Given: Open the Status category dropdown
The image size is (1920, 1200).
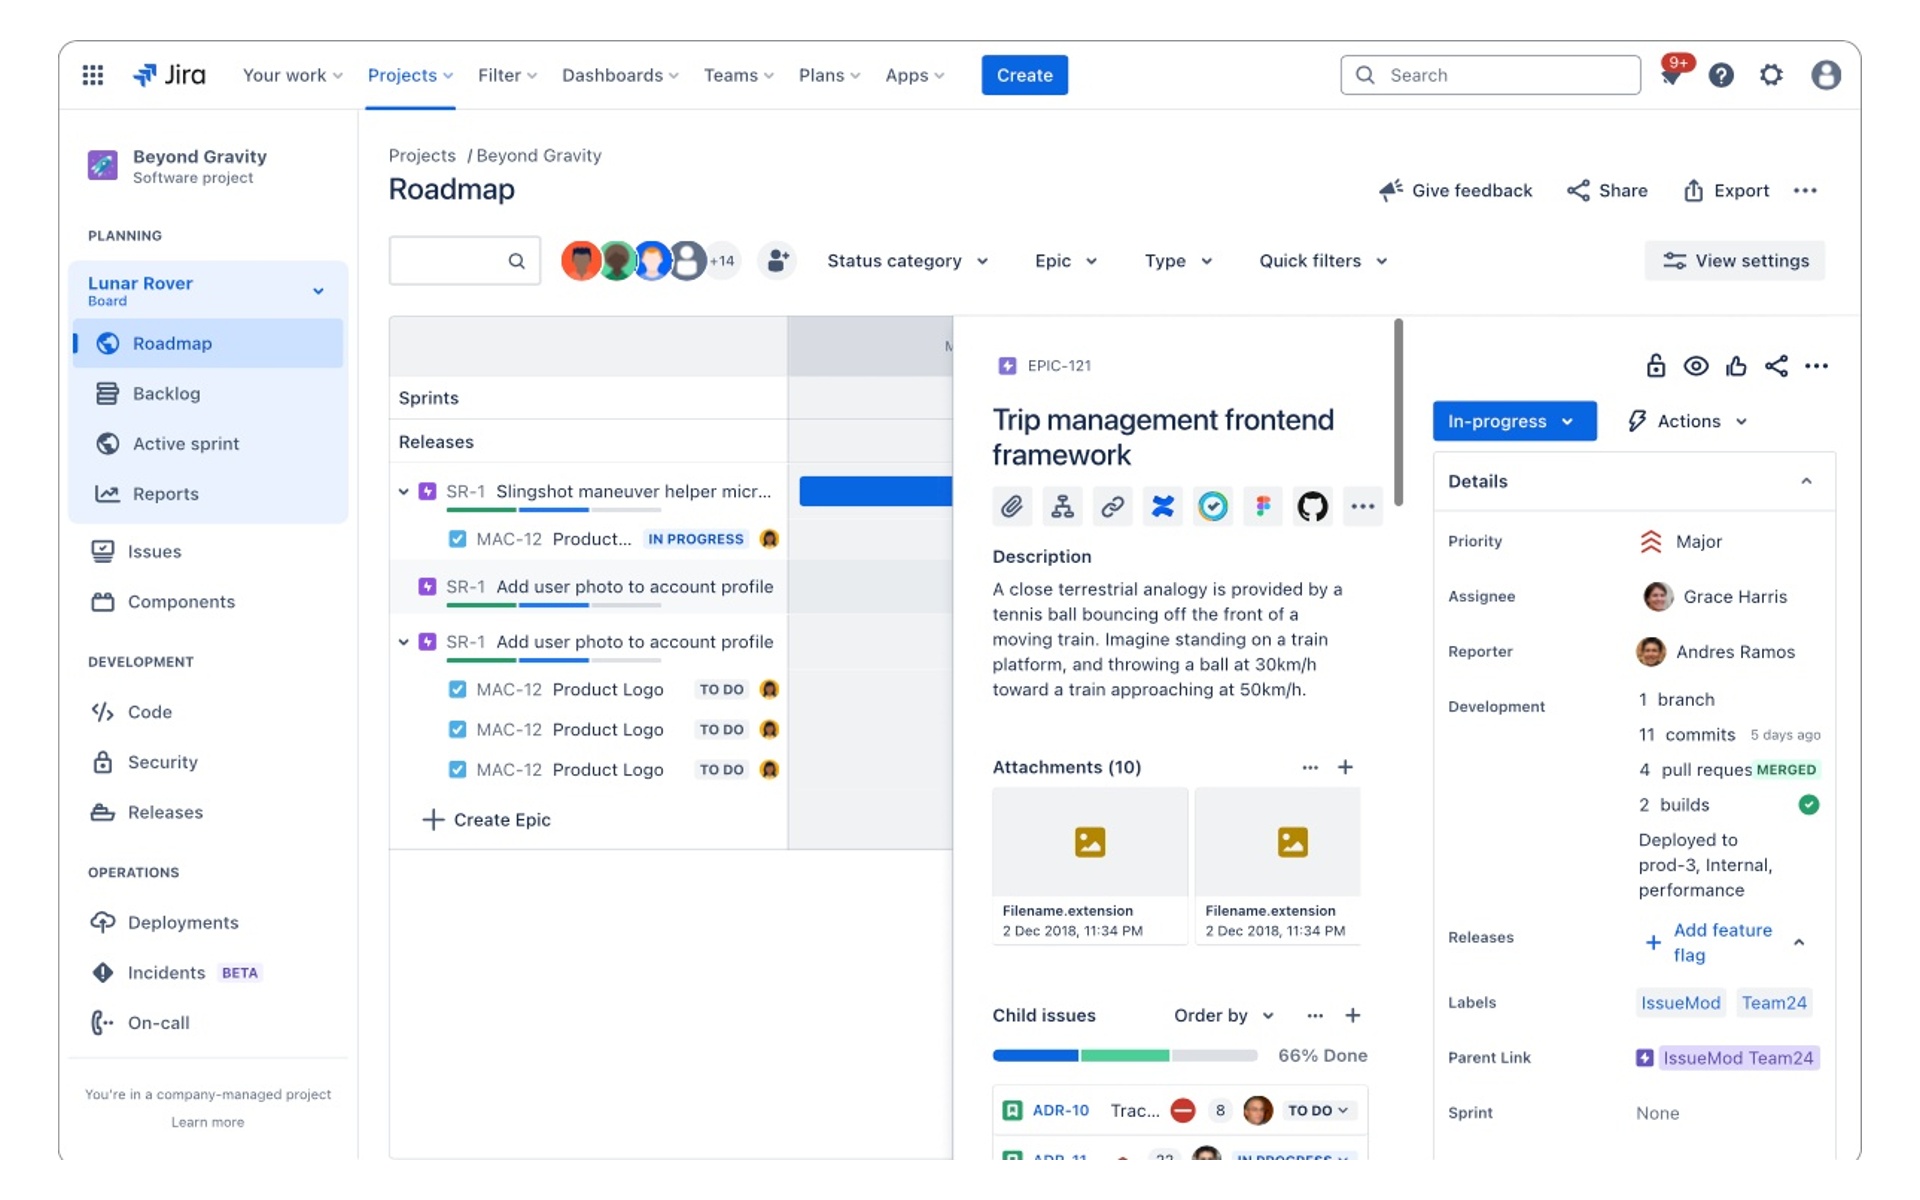Looking at the screenshot, I should point(907,261).
